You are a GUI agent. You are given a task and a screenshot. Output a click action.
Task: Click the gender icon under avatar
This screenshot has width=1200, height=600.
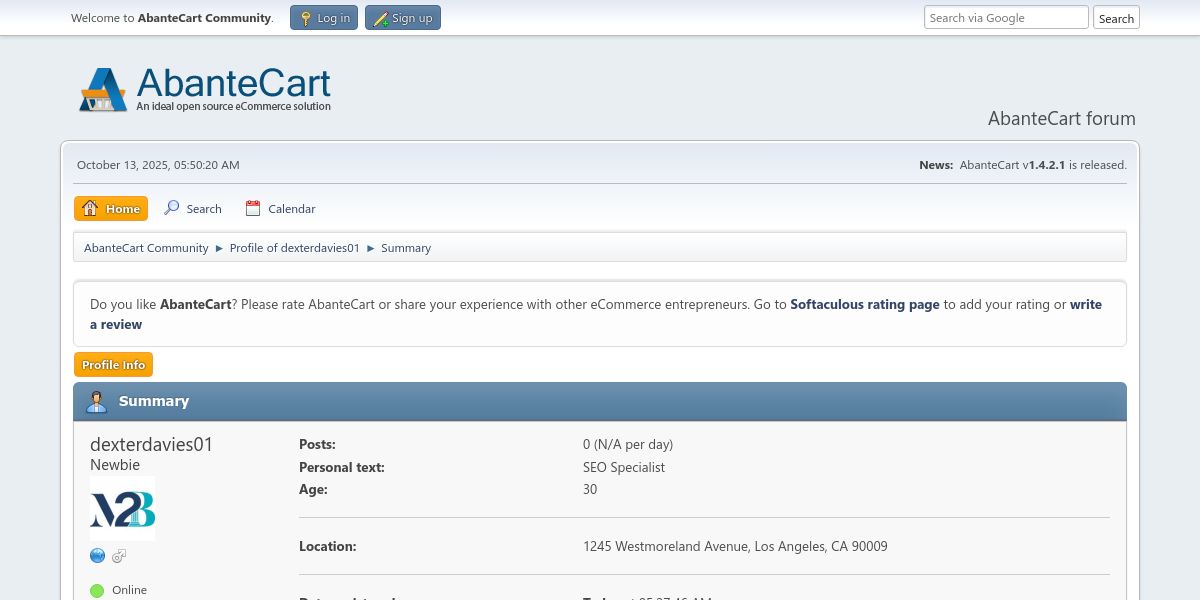pos(119,556)
